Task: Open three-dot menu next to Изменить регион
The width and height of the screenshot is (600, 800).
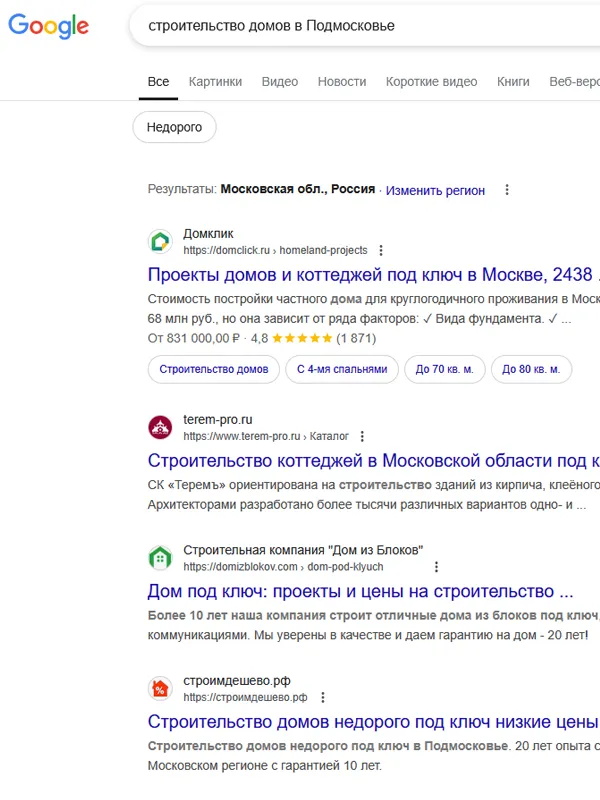Action: coord(507,190)
